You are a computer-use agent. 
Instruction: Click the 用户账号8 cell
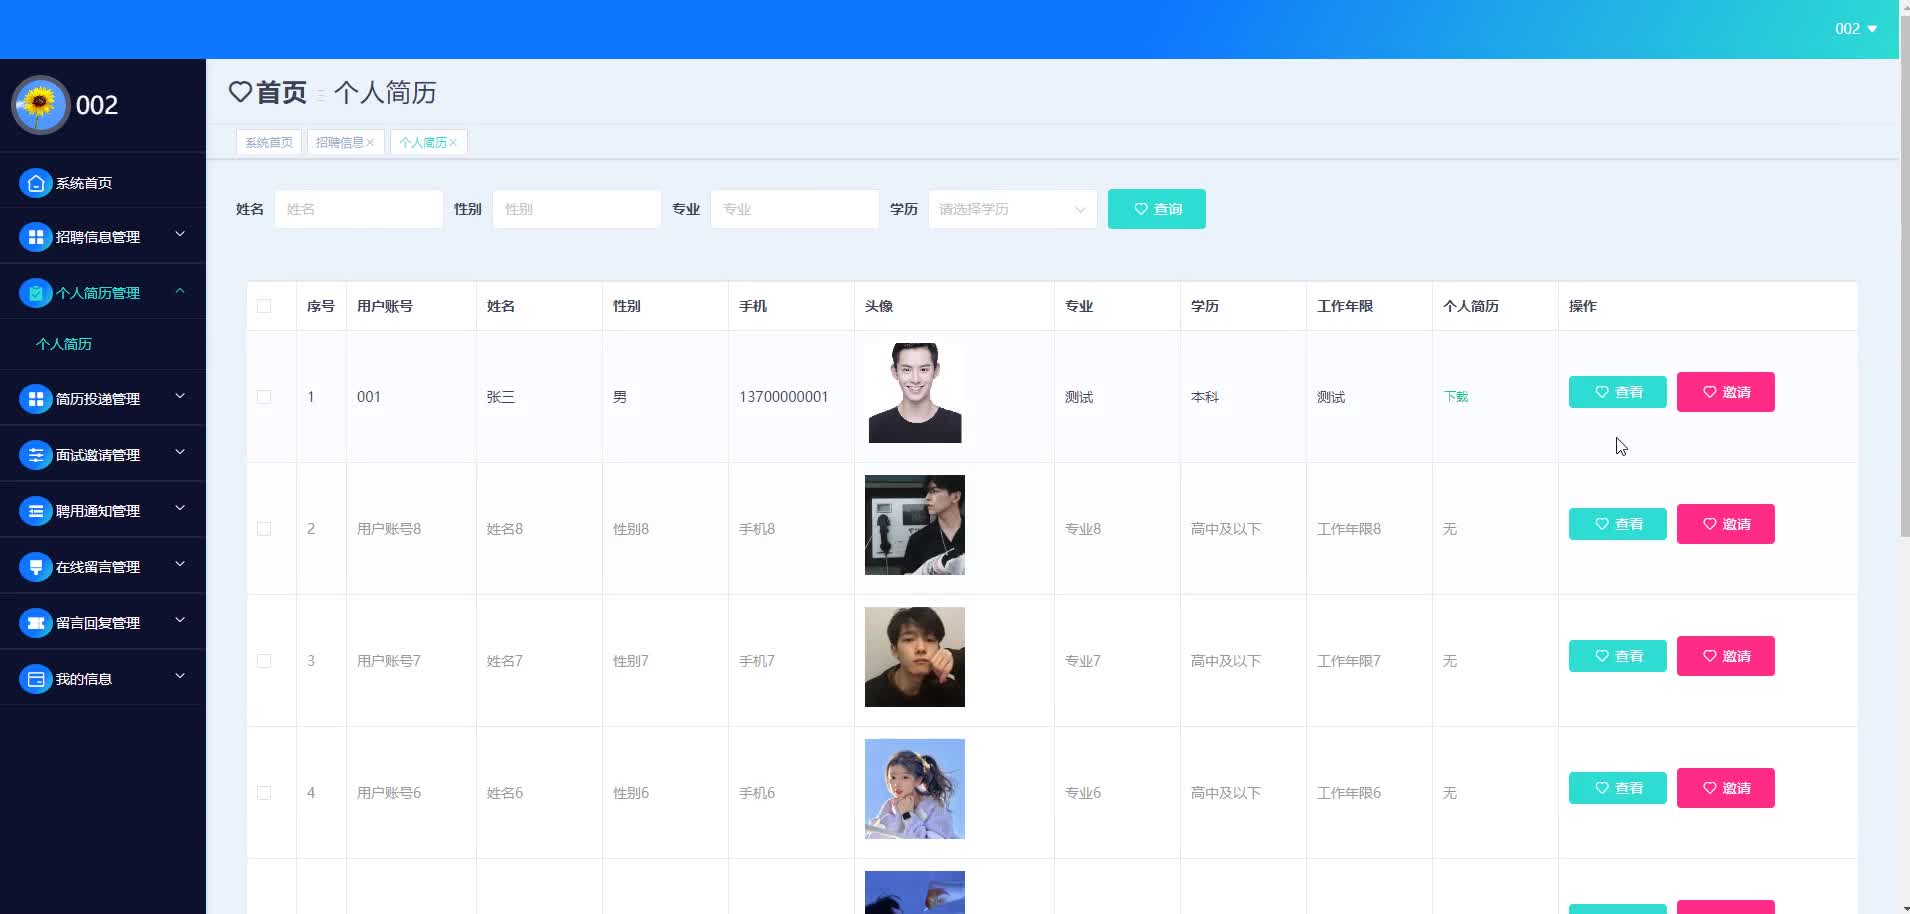tap(389, 529)
